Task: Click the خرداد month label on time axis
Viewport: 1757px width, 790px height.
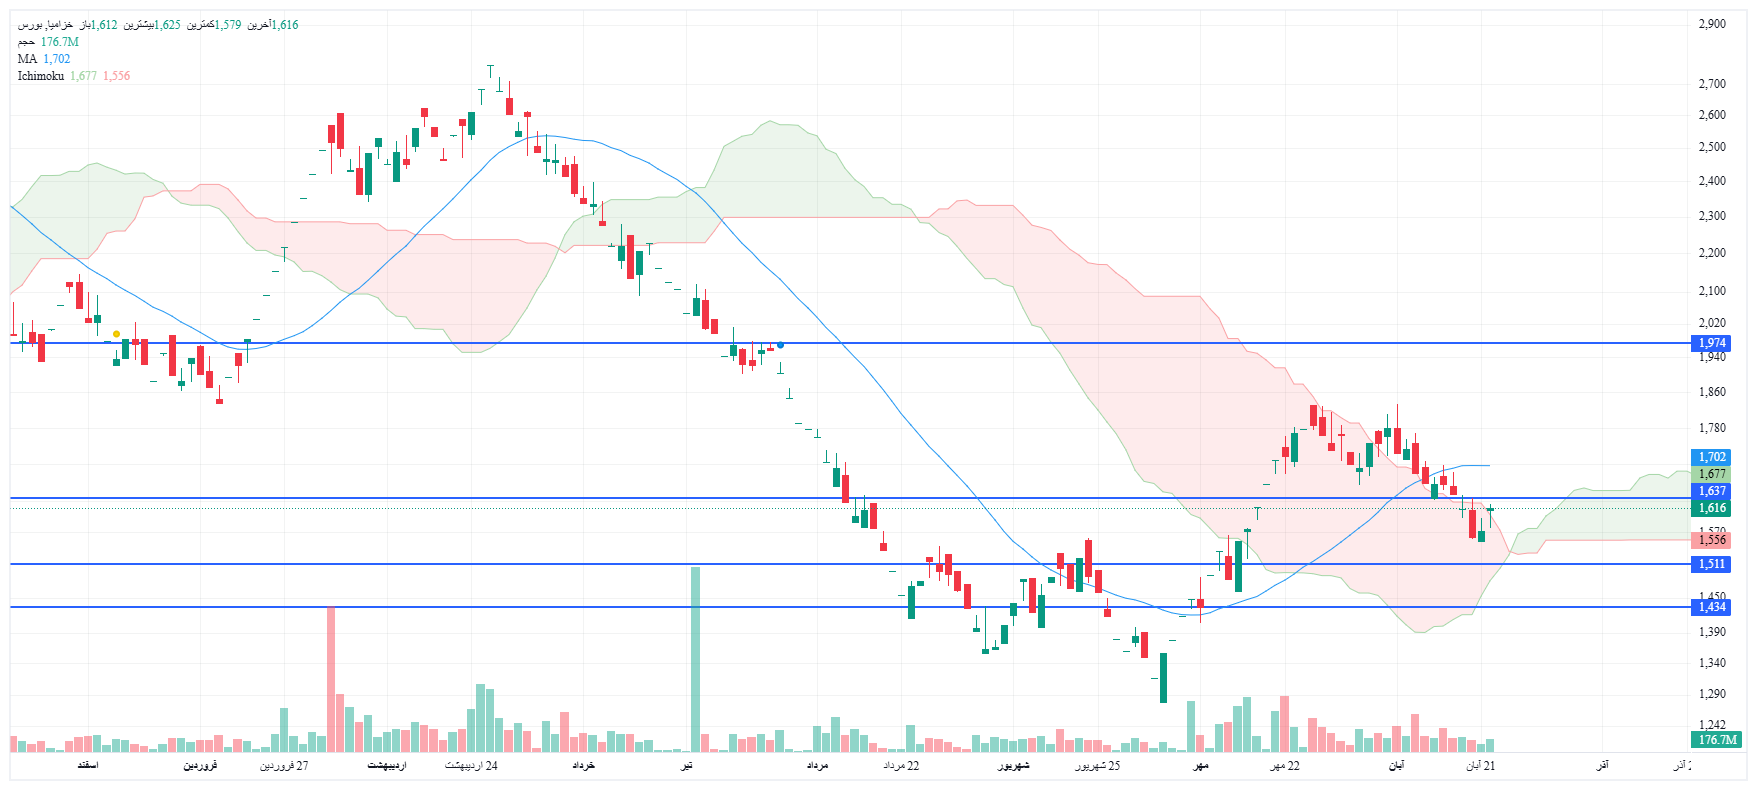Action: point(583,766)
